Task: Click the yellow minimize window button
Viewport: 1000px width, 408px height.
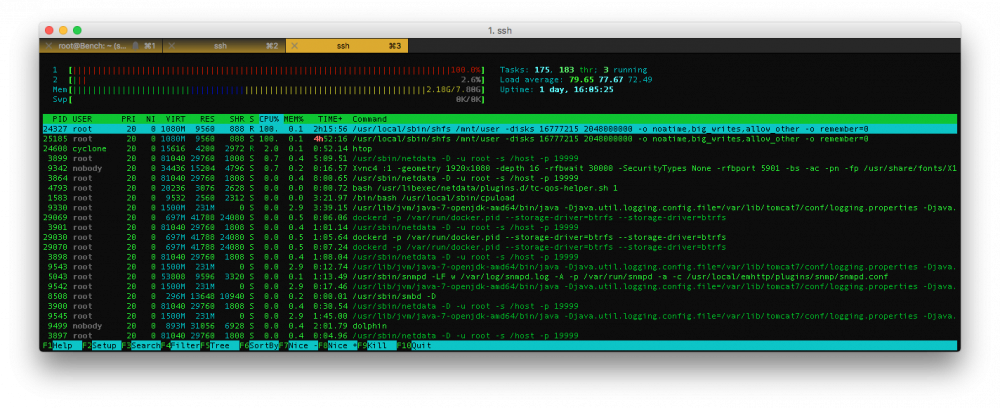Action: (x=63, y=31)
